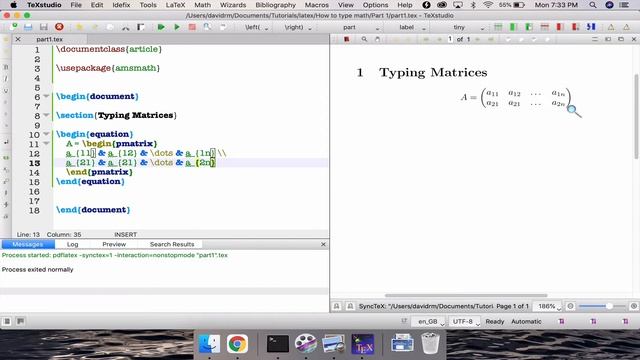Click the red Stop compile square
Screen dimensions: 640x360
192,27
